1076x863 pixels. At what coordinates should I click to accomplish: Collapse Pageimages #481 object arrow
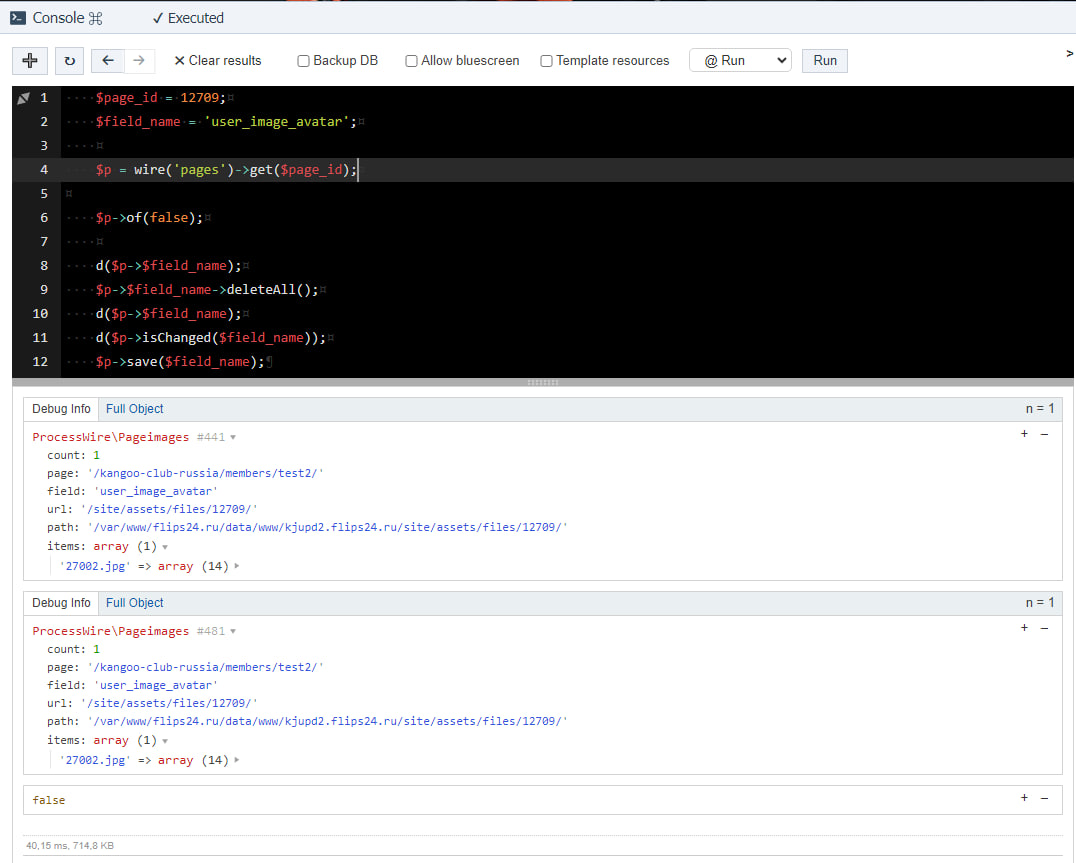click(233, 632)
